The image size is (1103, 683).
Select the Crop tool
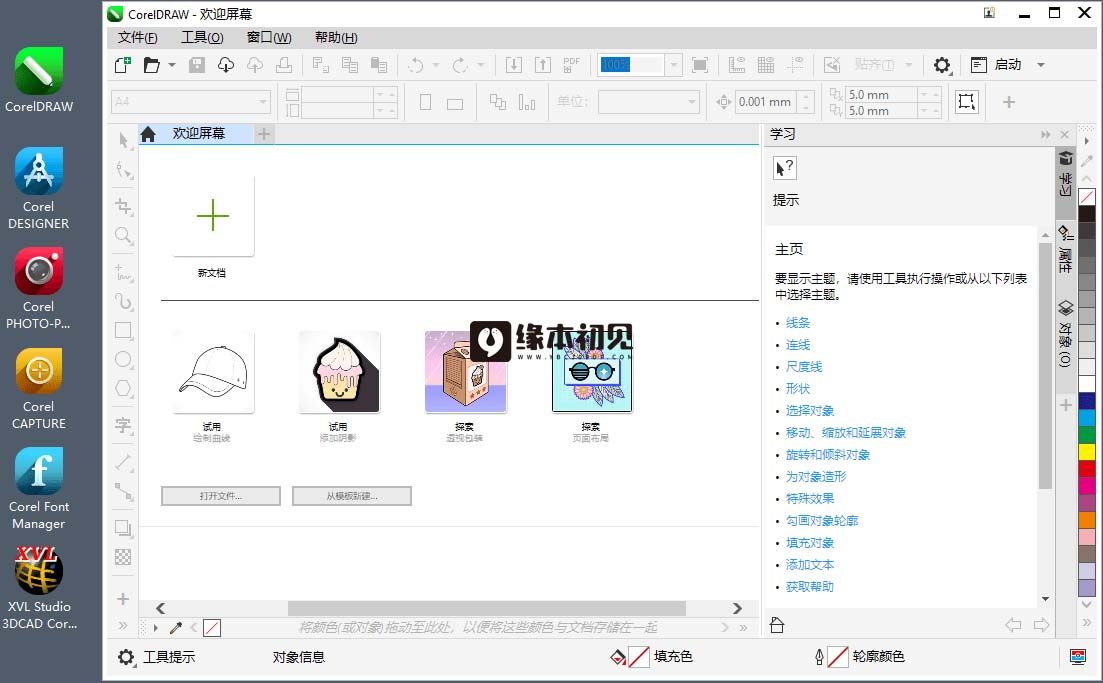pyautogui.click(x=124, y=206)
